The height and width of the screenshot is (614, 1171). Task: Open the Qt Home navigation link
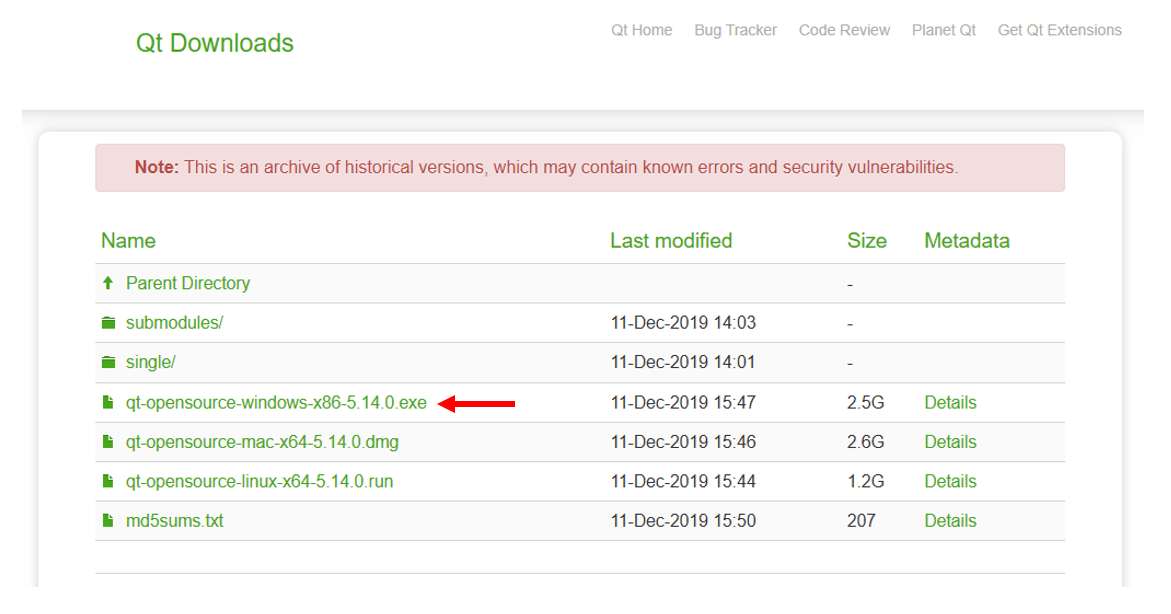pos(642,31)
